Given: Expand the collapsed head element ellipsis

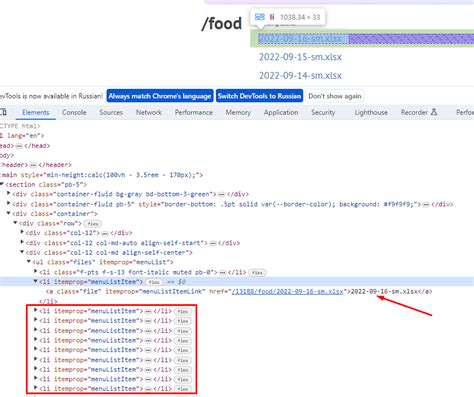Looking at the screenshot, I should point(19,146).
